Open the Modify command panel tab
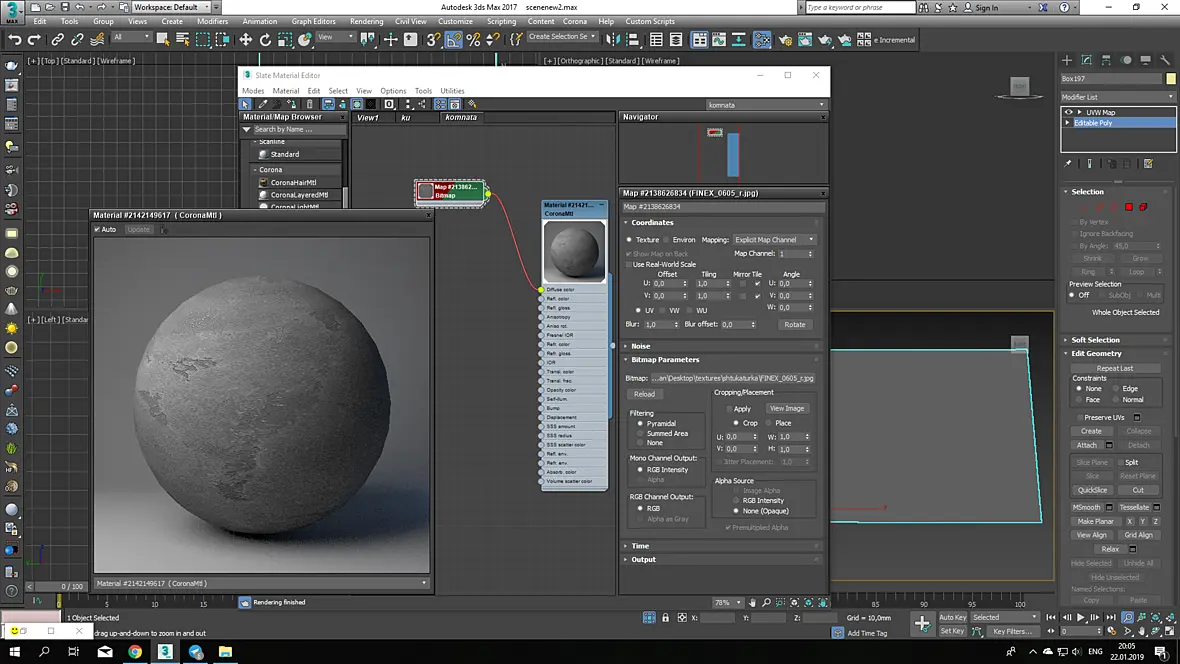 pos(1087,59)
